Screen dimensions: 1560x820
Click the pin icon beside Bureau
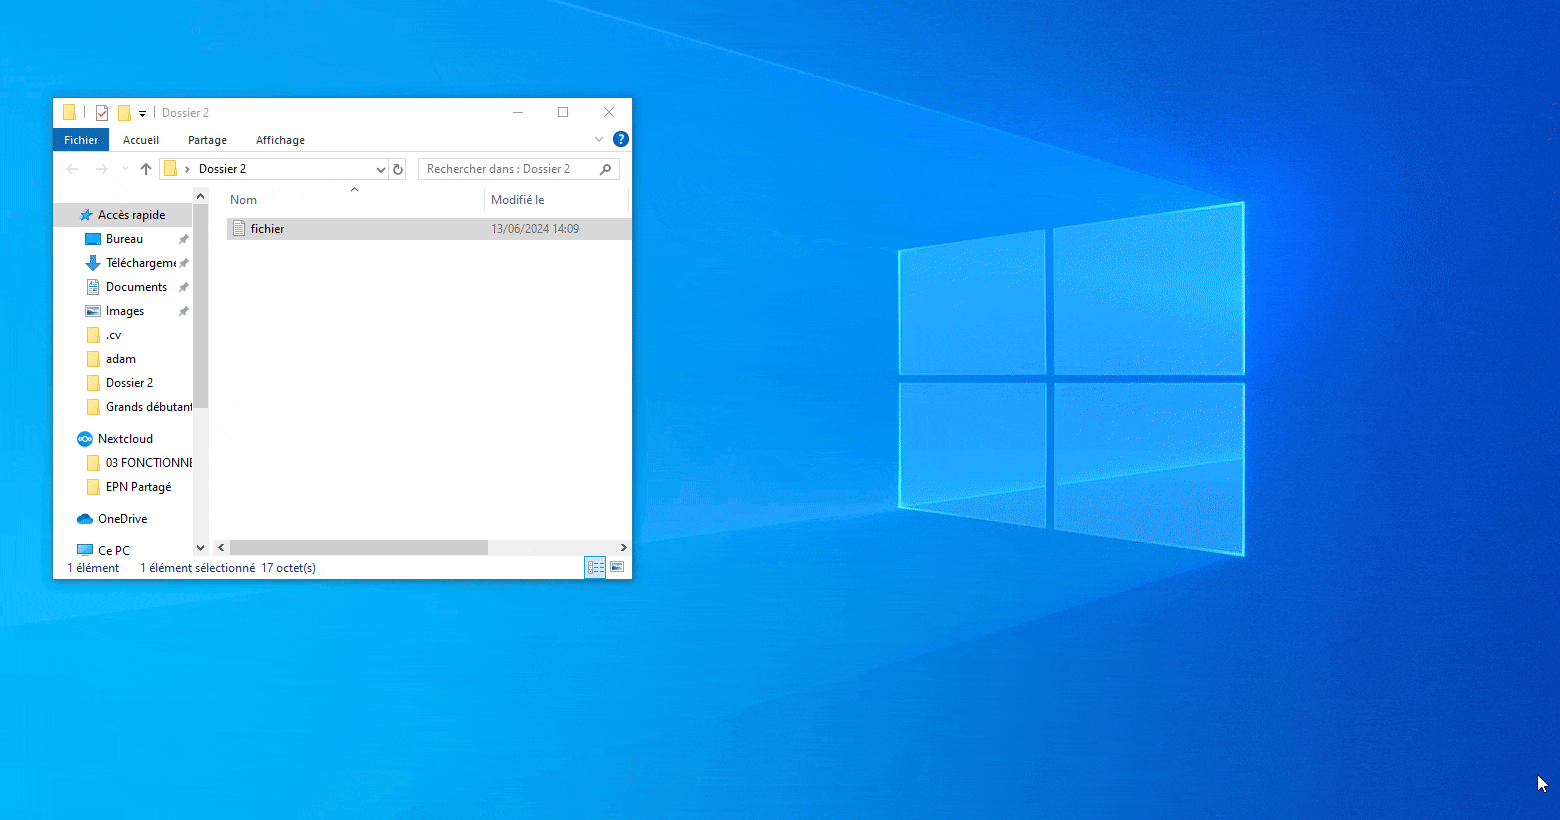point(183,239)
